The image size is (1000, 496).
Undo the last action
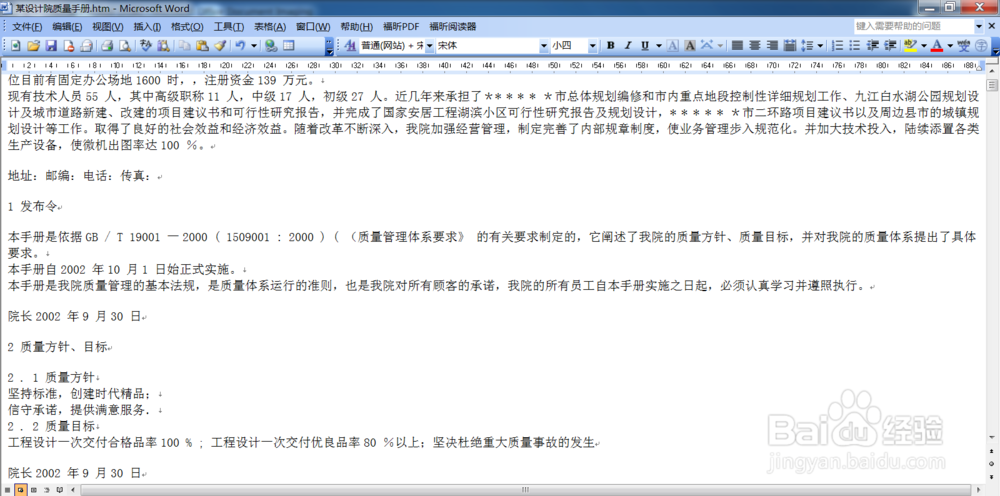pyautogui.click(x=240, y=45)
